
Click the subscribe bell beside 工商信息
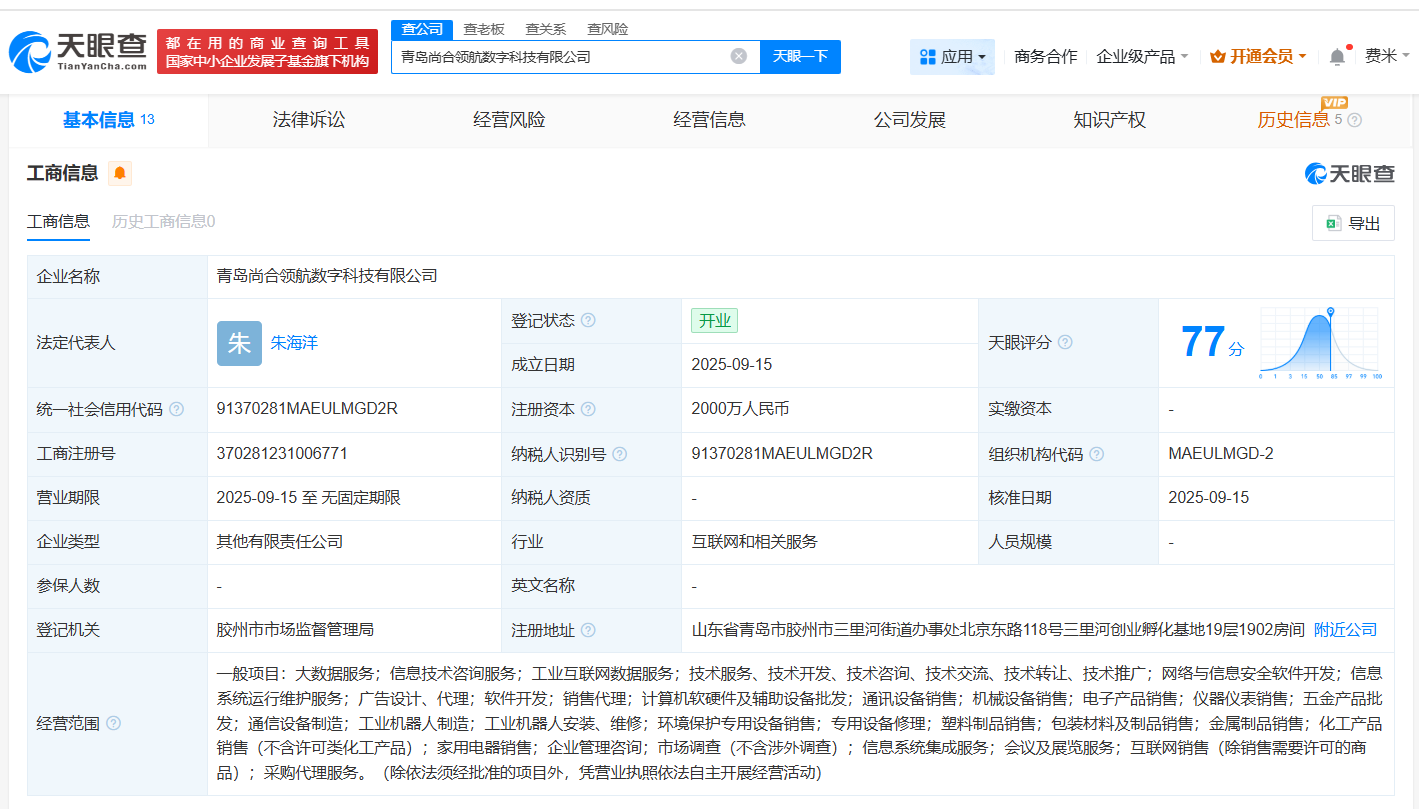pos(119,173)
